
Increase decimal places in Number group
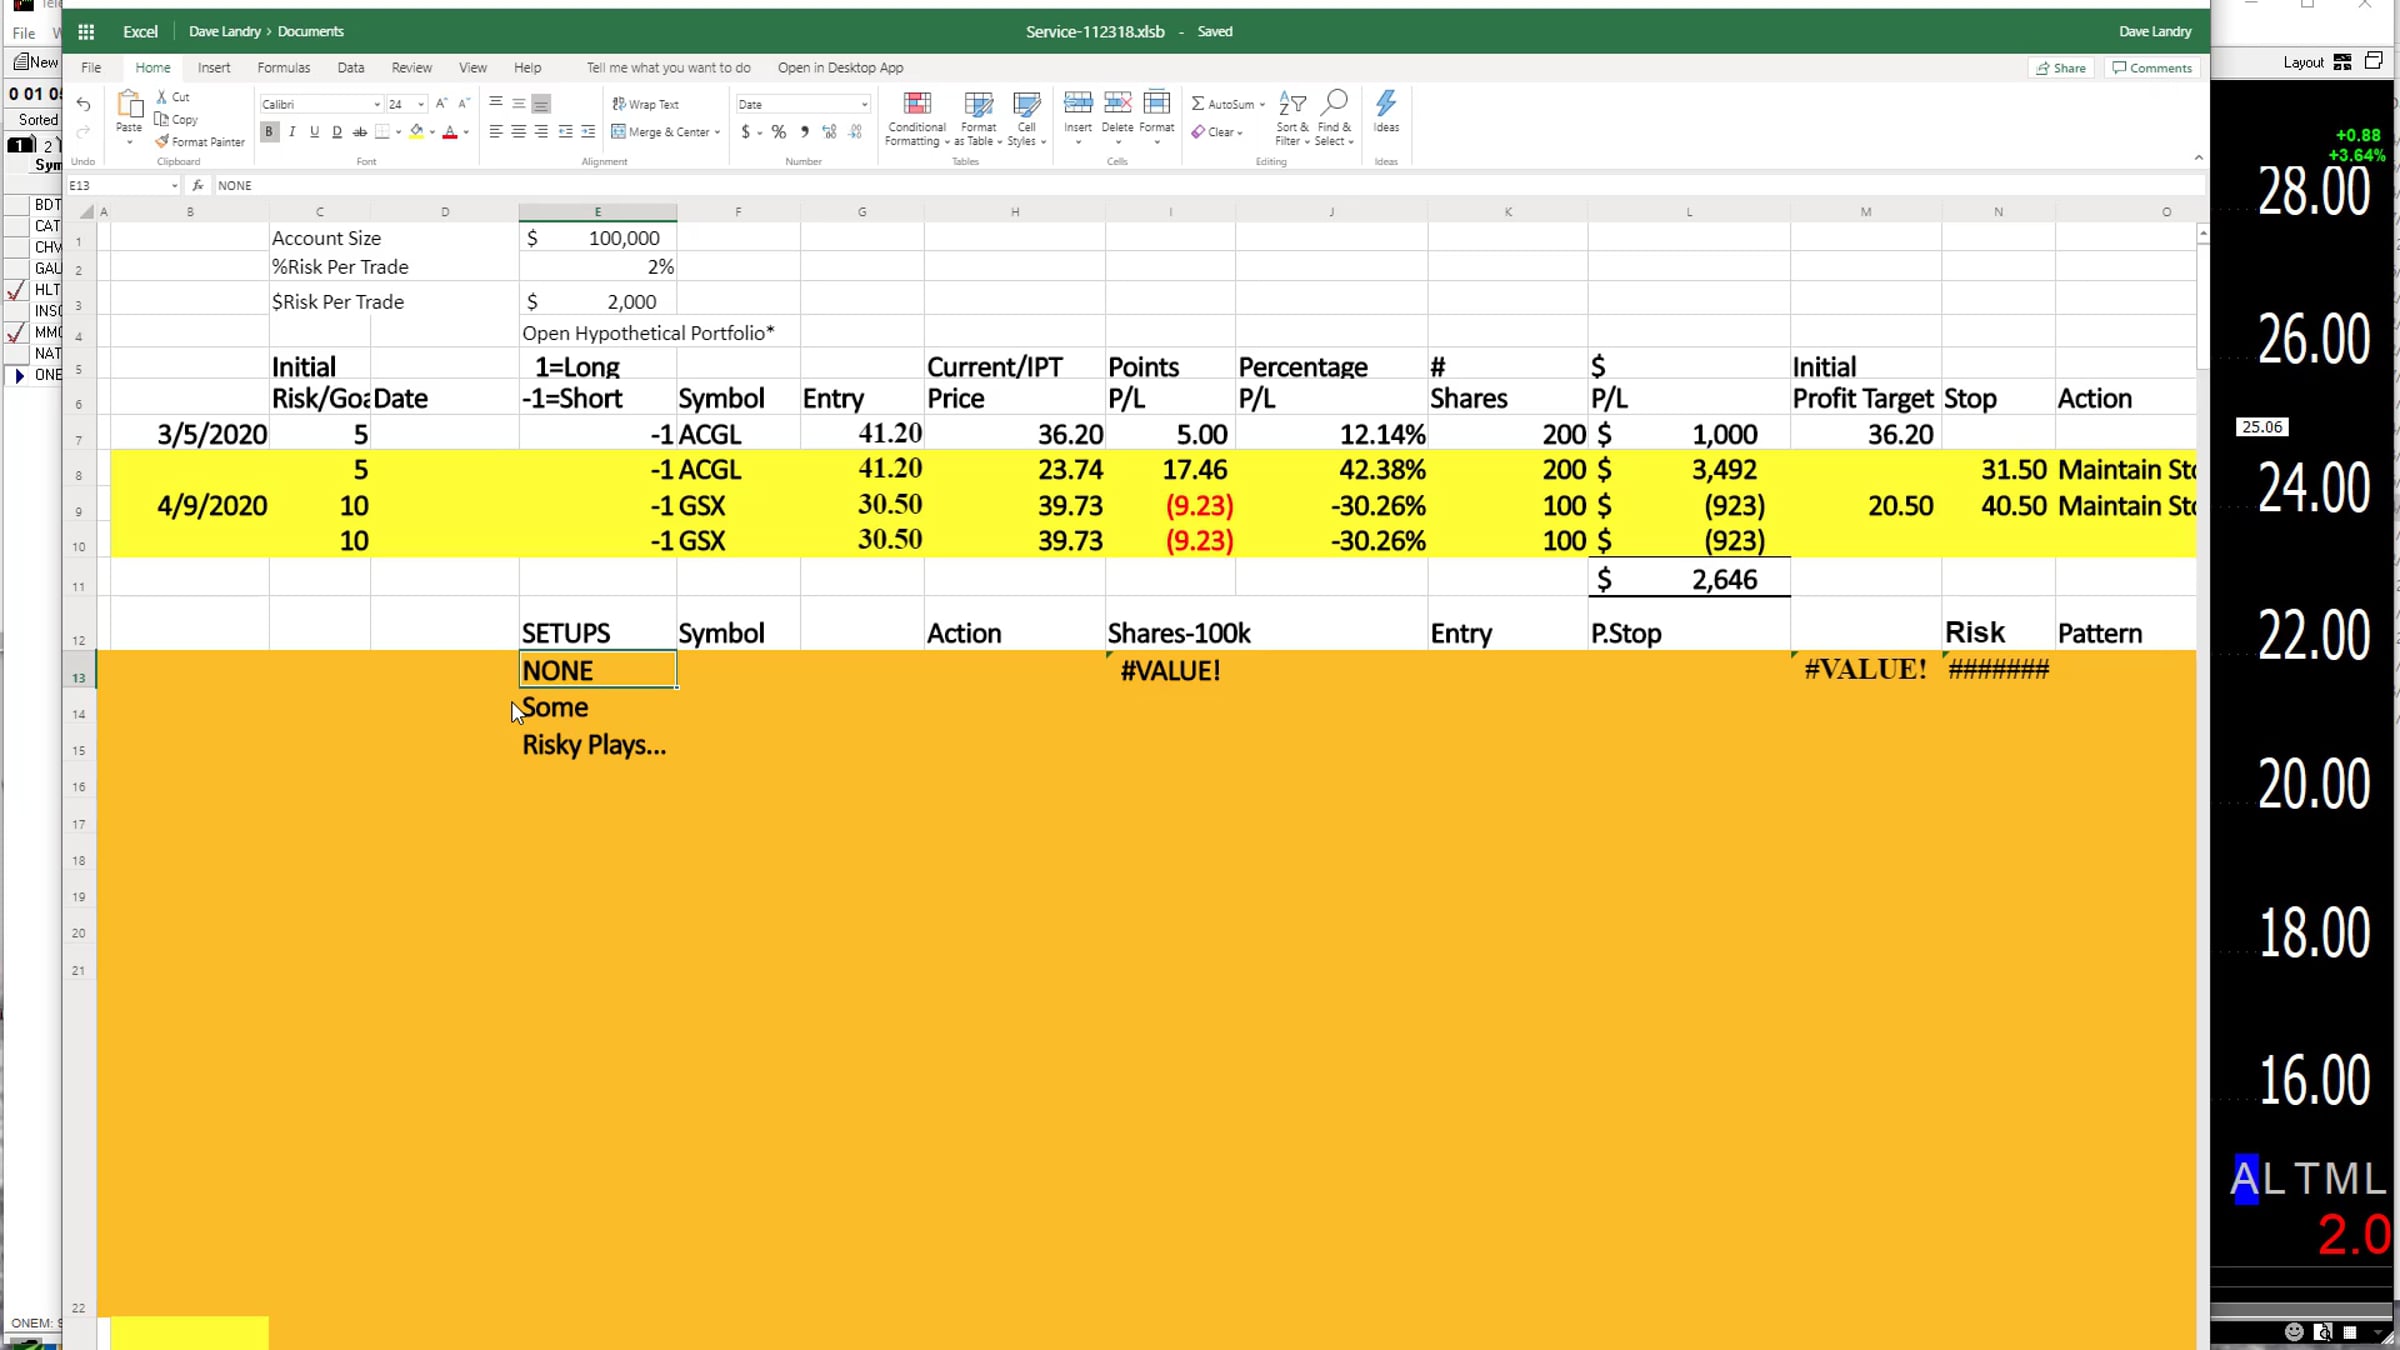point(829,132)
